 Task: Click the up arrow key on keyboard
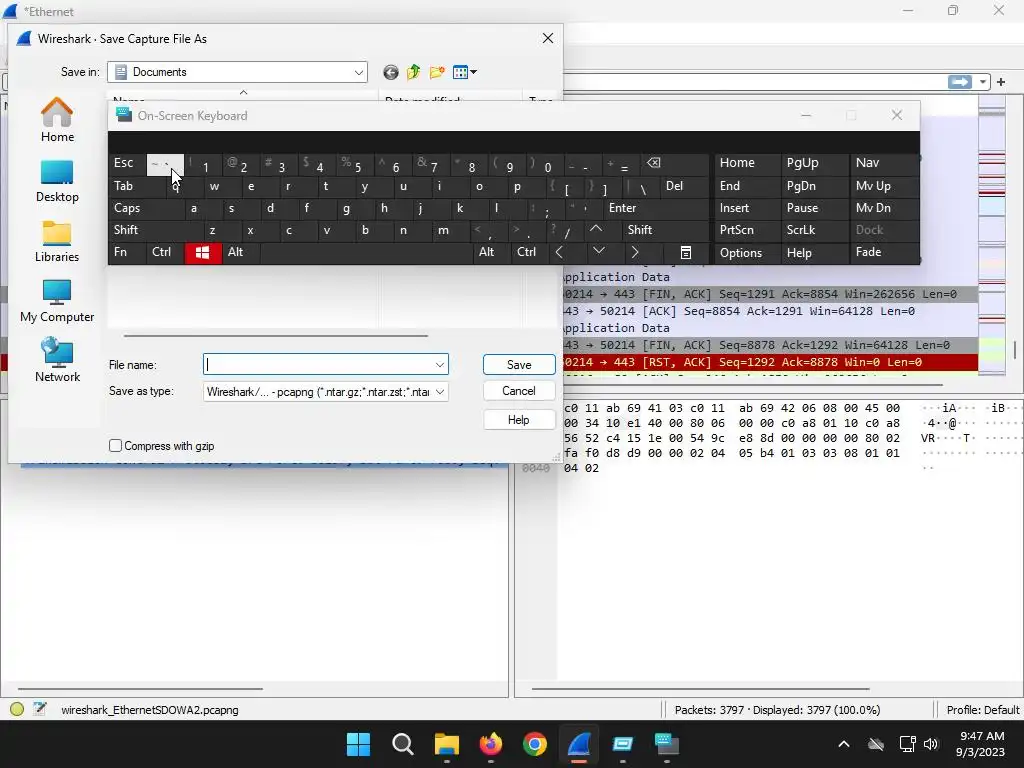596,229
